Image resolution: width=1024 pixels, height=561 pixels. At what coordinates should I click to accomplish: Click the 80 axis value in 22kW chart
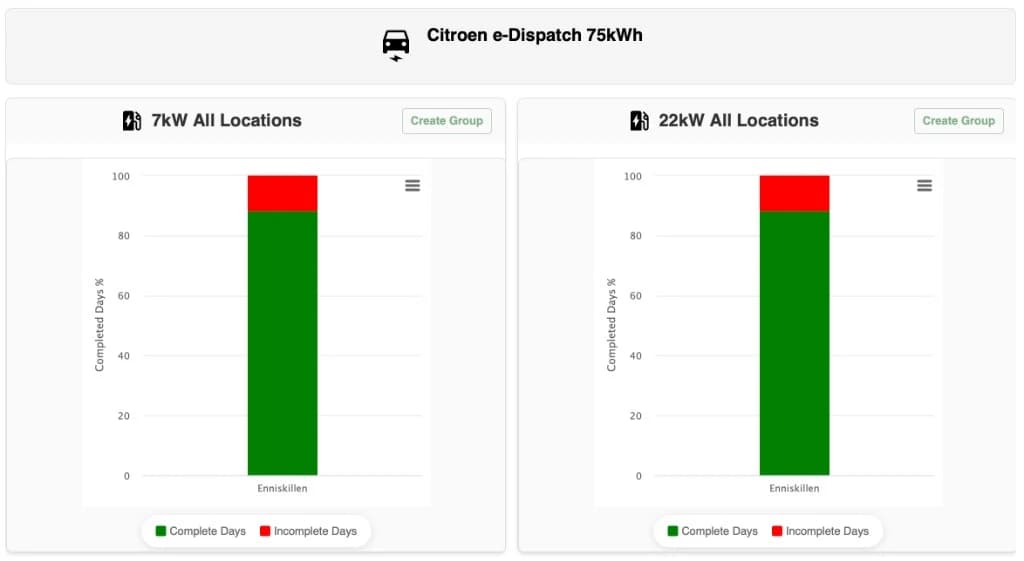point(635,236)
